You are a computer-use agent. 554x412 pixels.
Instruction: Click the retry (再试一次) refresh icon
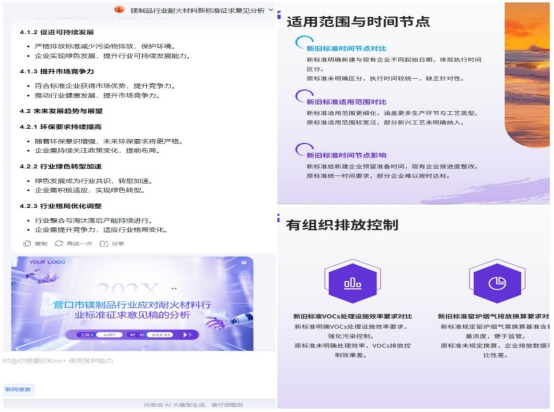coord(59,243)
